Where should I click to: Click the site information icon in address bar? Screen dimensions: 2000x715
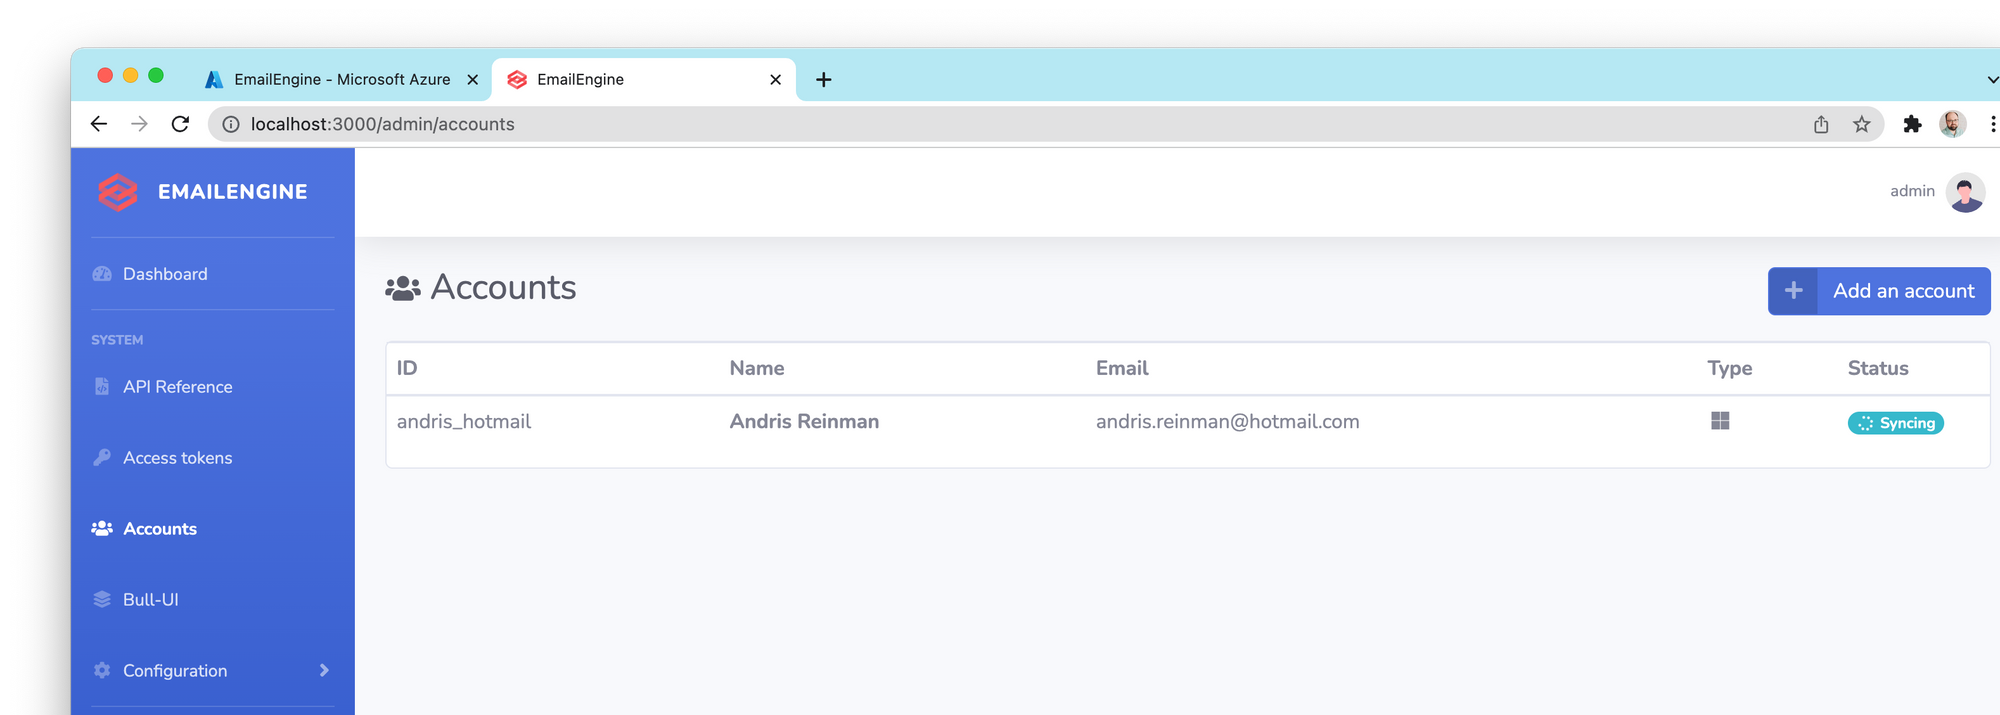click(x=231, y=124)
